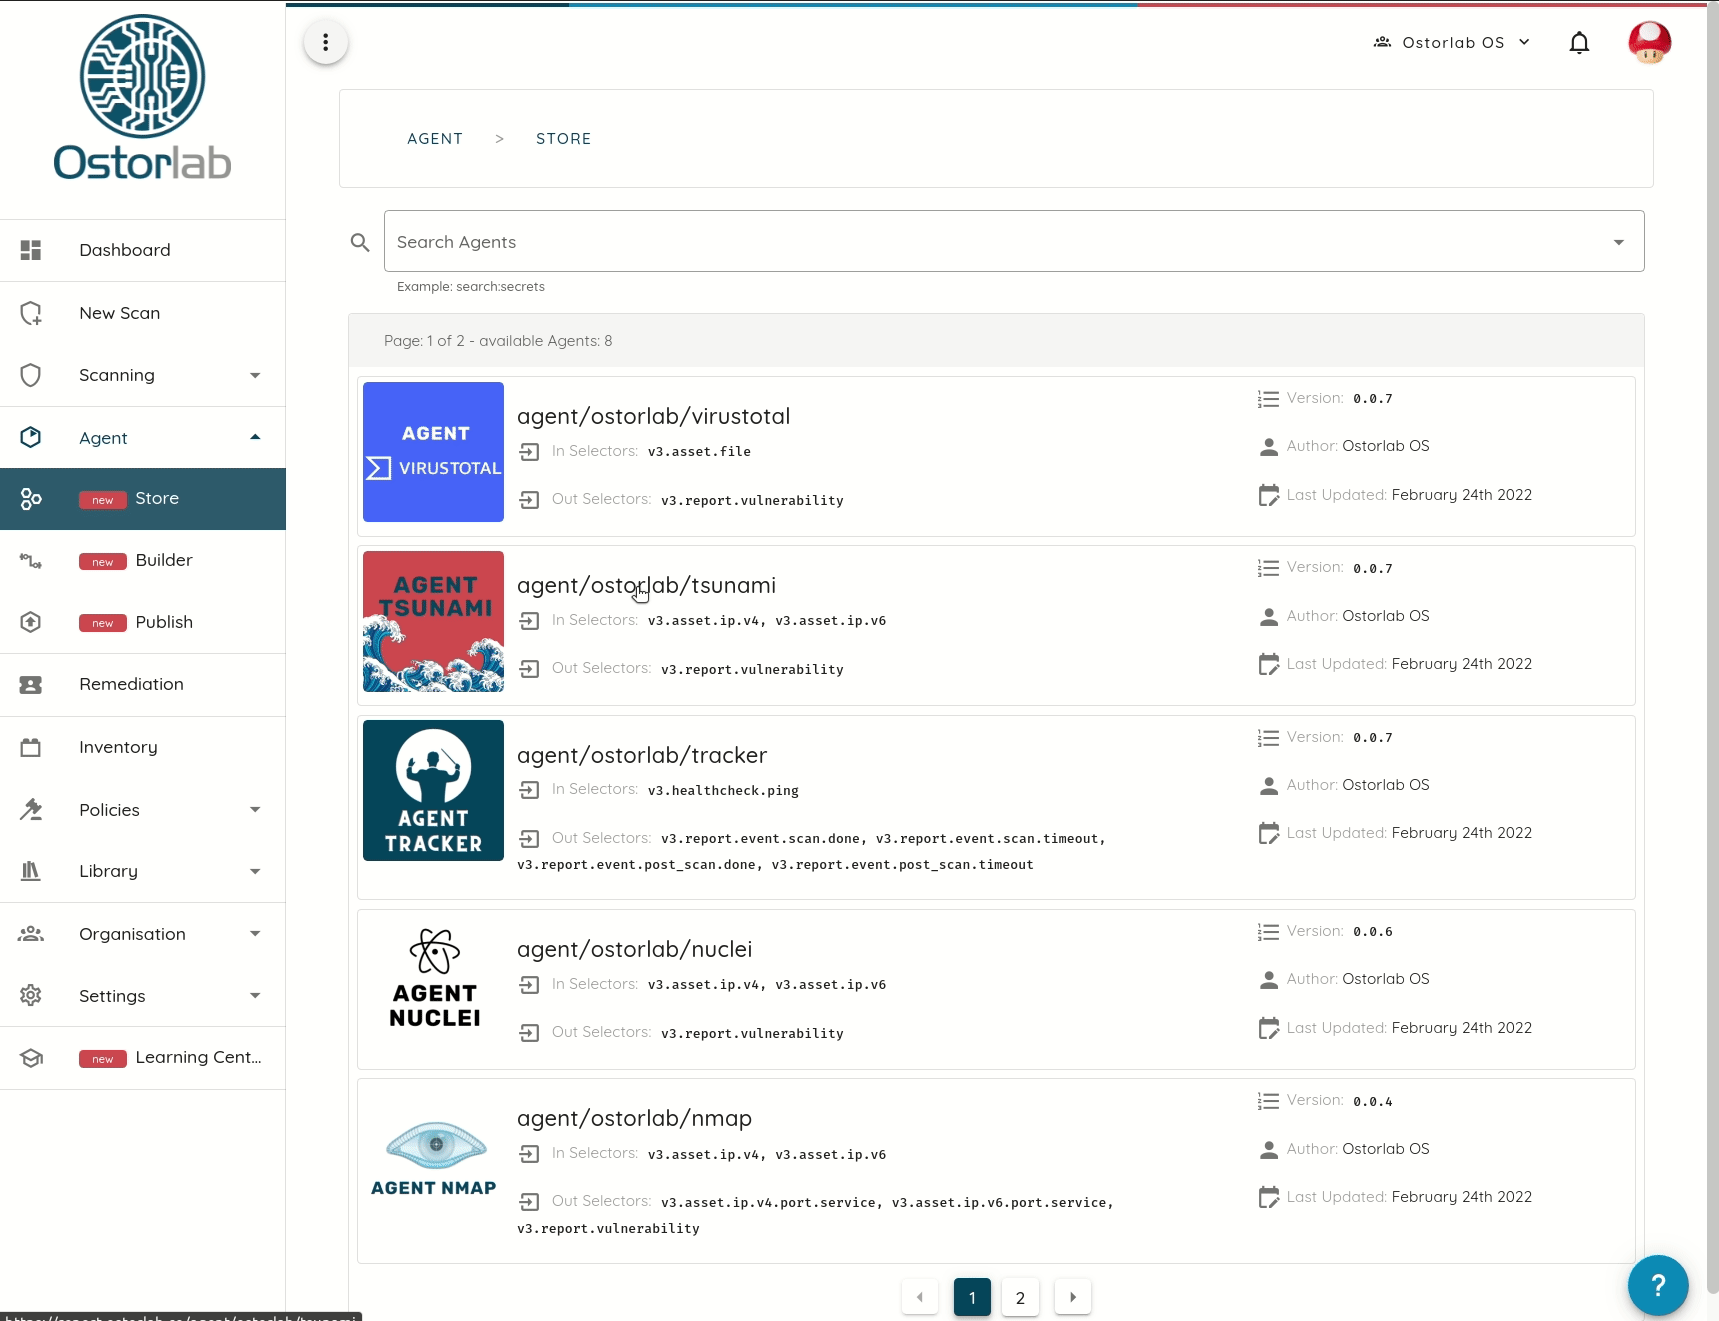This screenshot has height=1321, width=1719.
Task: Click the 'Page: 1 of 2 - available Agents: 8' text
Action: [498, 341]
